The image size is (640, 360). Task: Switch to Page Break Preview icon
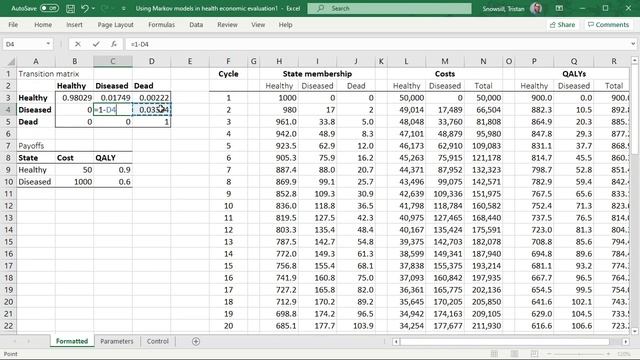point(534,353)
